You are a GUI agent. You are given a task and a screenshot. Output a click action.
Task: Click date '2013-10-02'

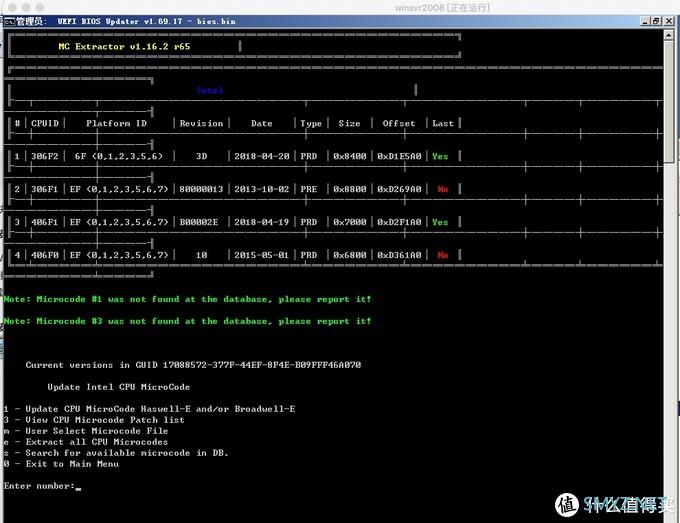262,189
